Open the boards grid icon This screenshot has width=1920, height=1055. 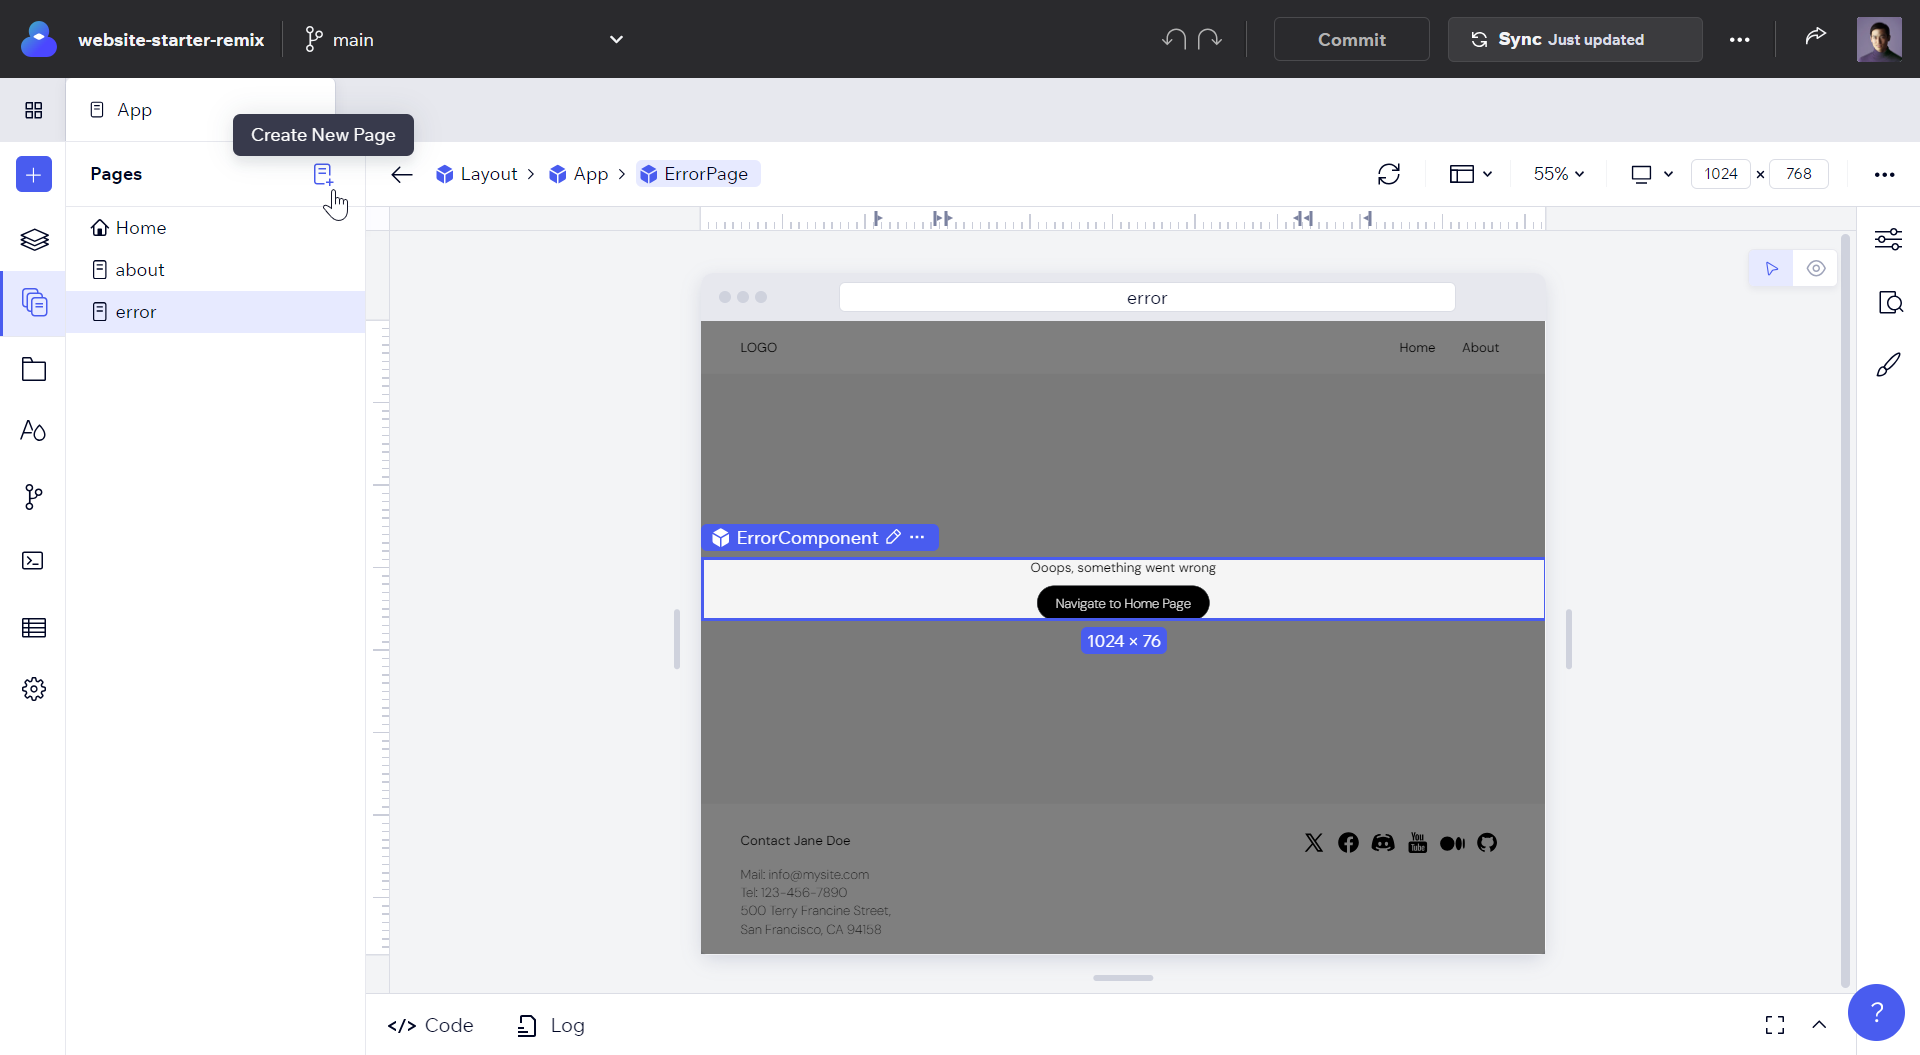tap(33, 109)
